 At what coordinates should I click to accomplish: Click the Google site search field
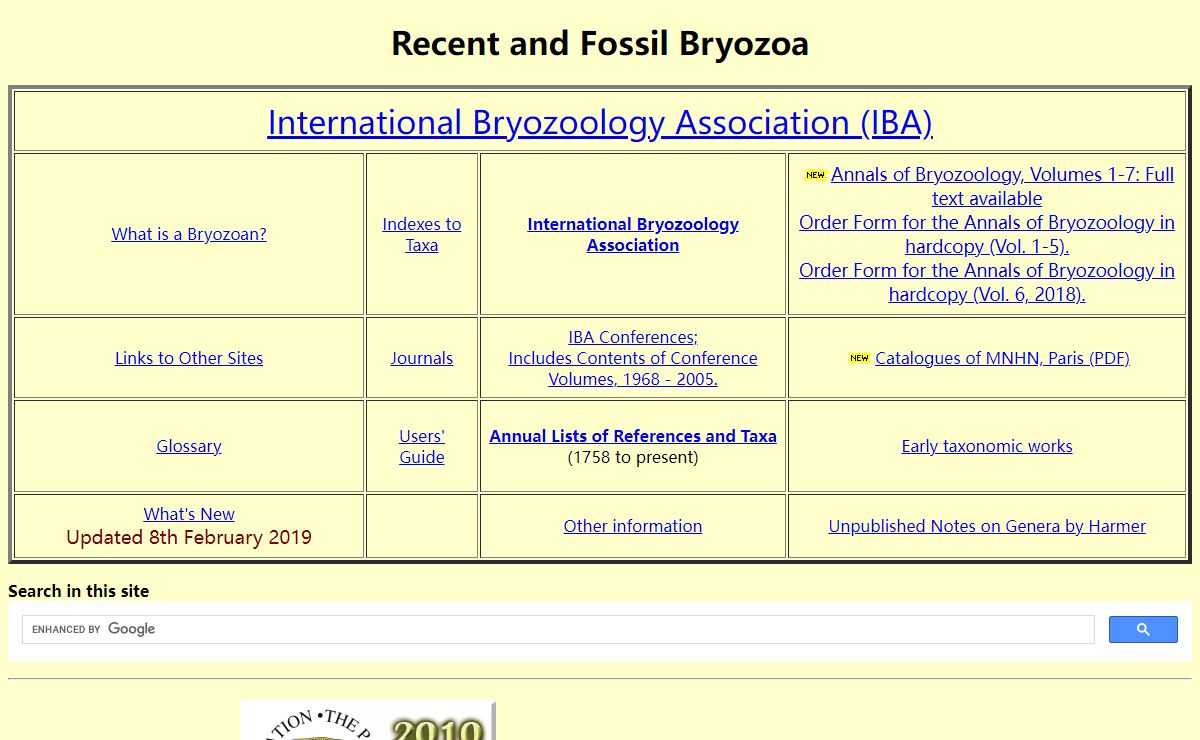558,629
